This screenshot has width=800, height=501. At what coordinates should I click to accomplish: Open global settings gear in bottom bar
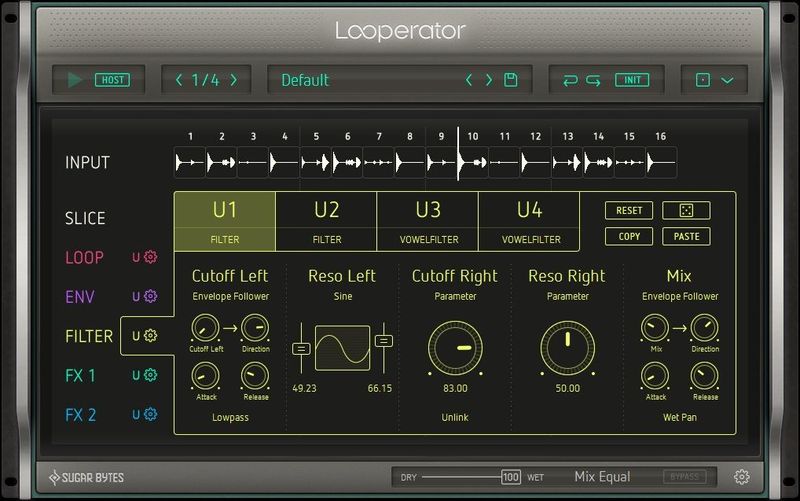click(x=741, y=477)
